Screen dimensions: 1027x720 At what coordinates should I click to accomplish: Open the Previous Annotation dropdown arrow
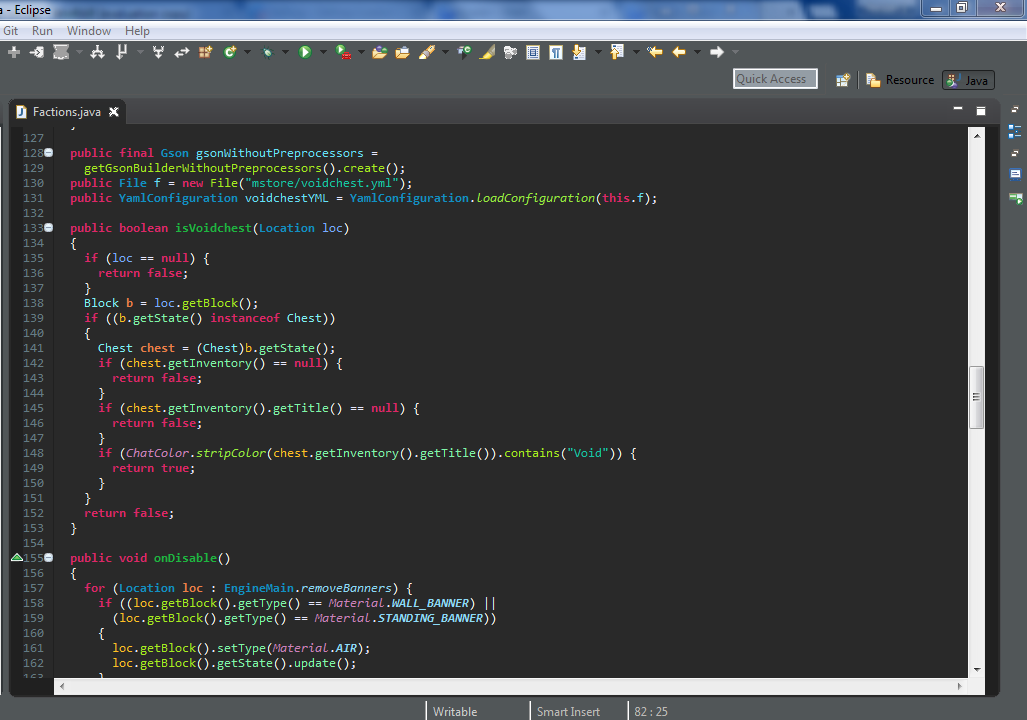pos(636,52)
